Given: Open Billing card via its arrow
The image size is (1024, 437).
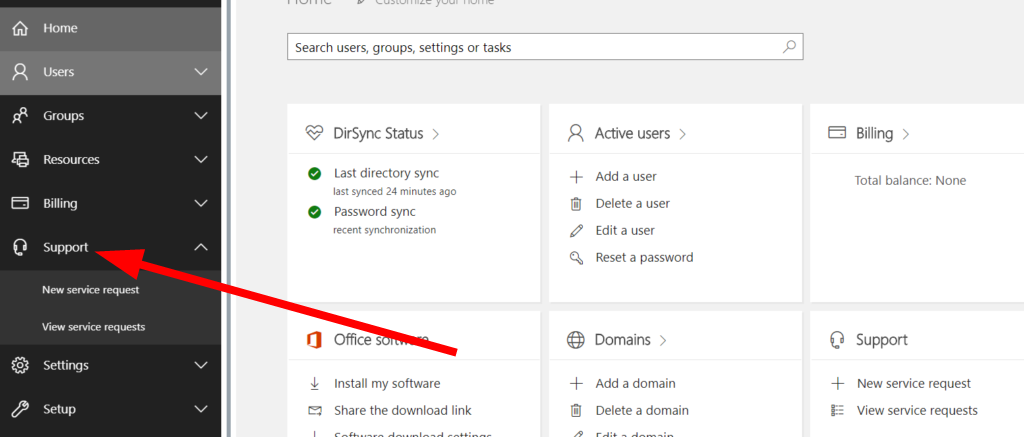Looking at the screenshot, I should pos(905,134).
